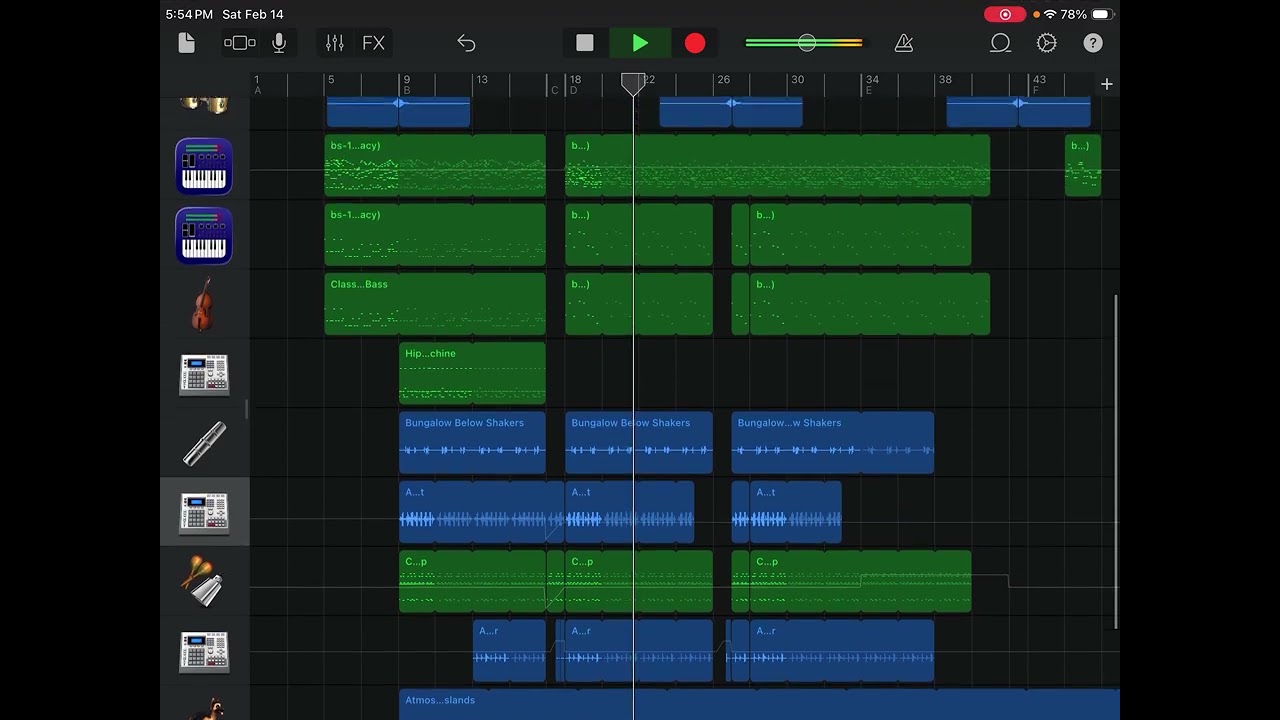Screen dimensions: 1280x720
Task: Undo the last action
Action: pos(466,43)
